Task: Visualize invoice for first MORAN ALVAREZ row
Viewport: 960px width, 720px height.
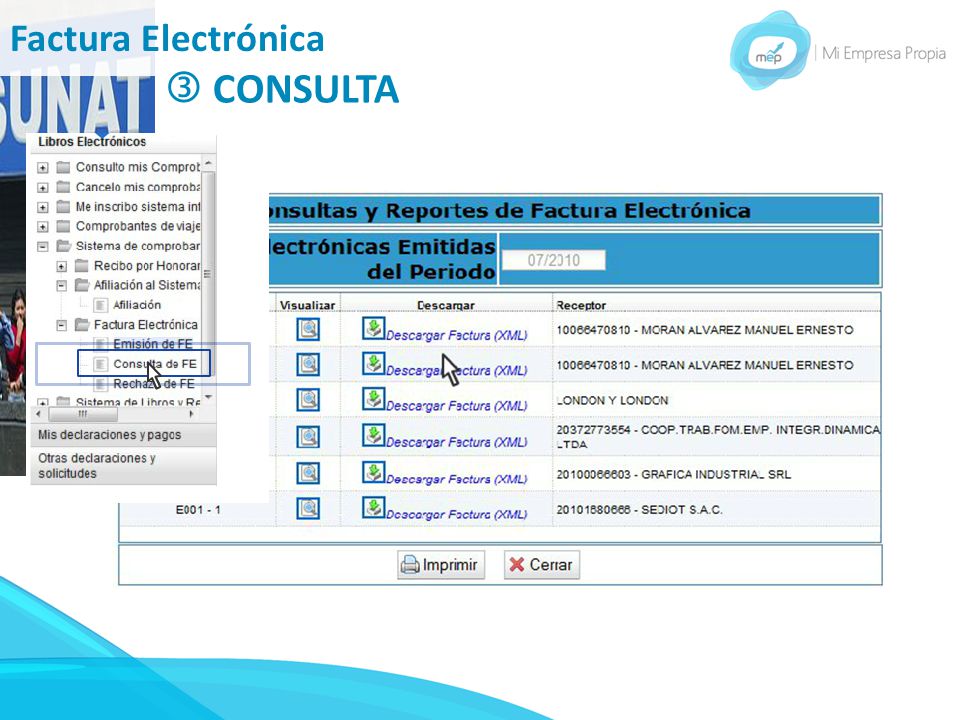Action: click(308, 329)
